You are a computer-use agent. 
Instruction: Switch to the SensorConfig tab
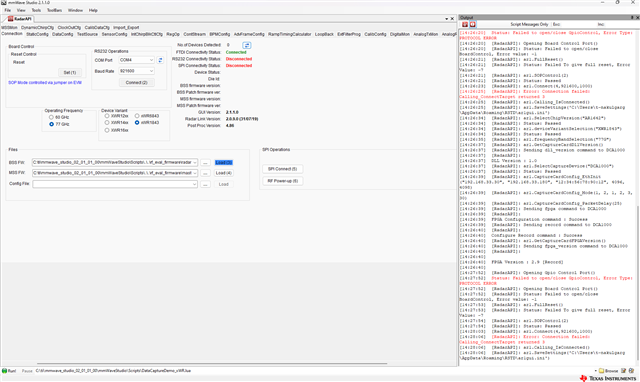click(x=114, y=34)
